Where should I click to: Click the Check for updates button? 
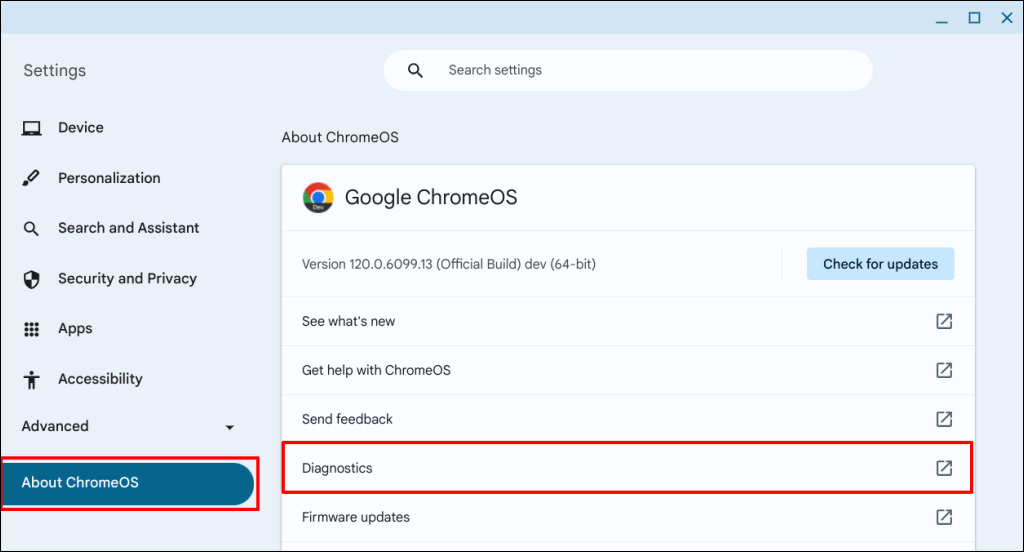[x=880, y=264]
